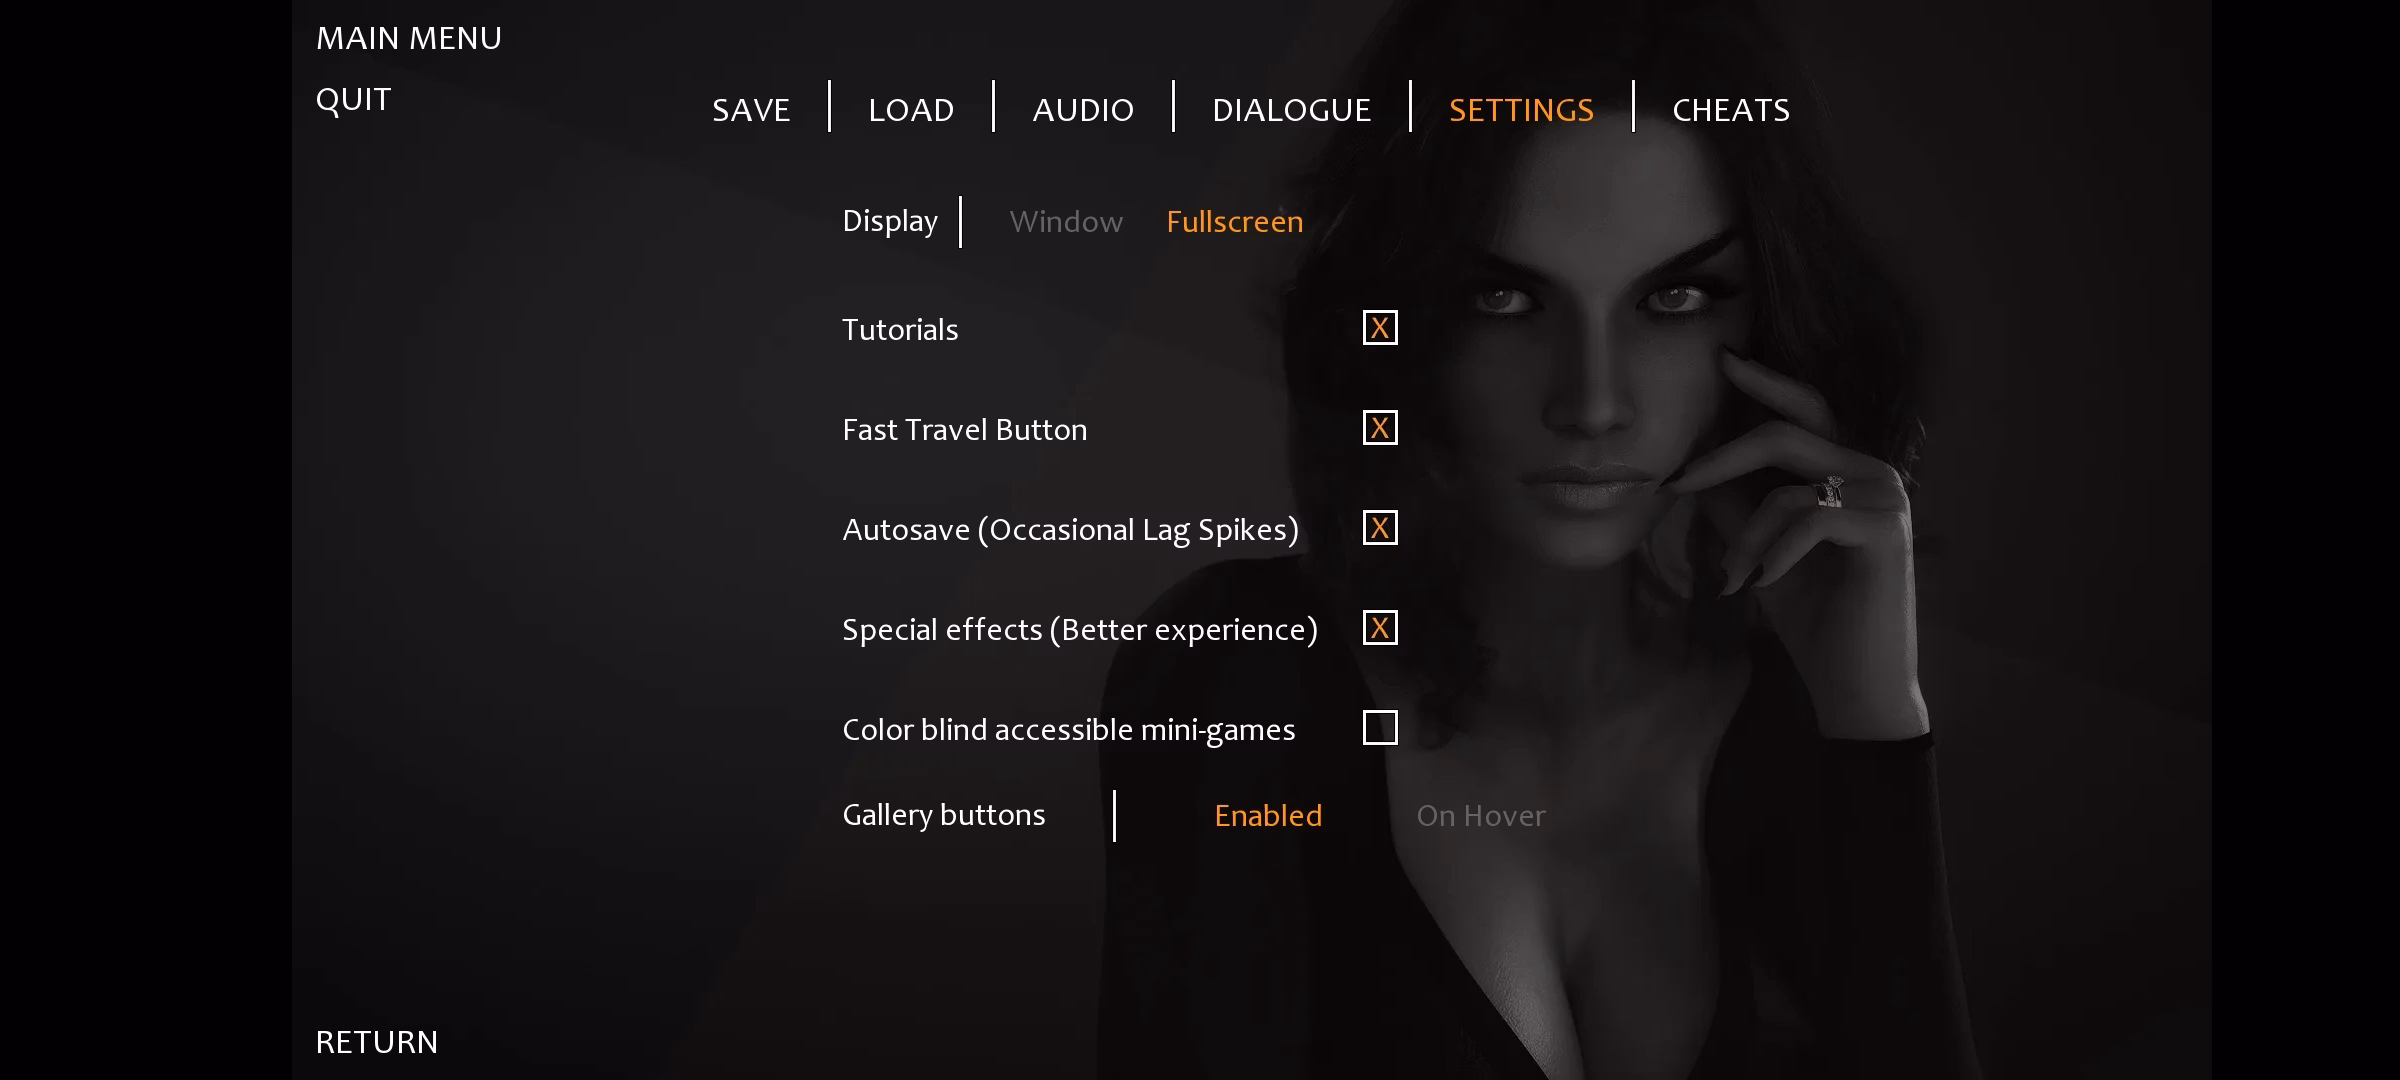Set Gallery buttons to Enabled

[1268, 815]
